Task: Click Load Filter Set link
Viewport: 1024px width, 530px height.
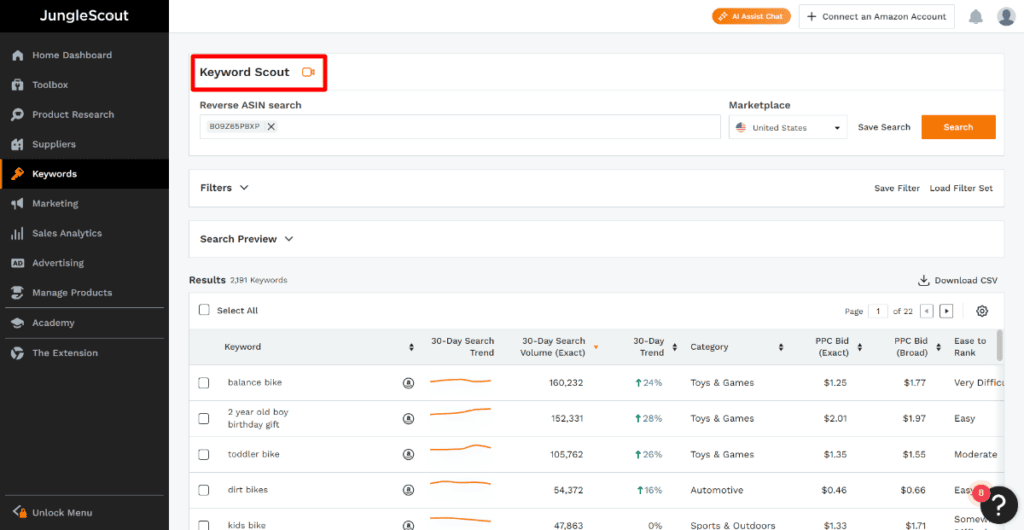Action: click(x=961, y=188)
